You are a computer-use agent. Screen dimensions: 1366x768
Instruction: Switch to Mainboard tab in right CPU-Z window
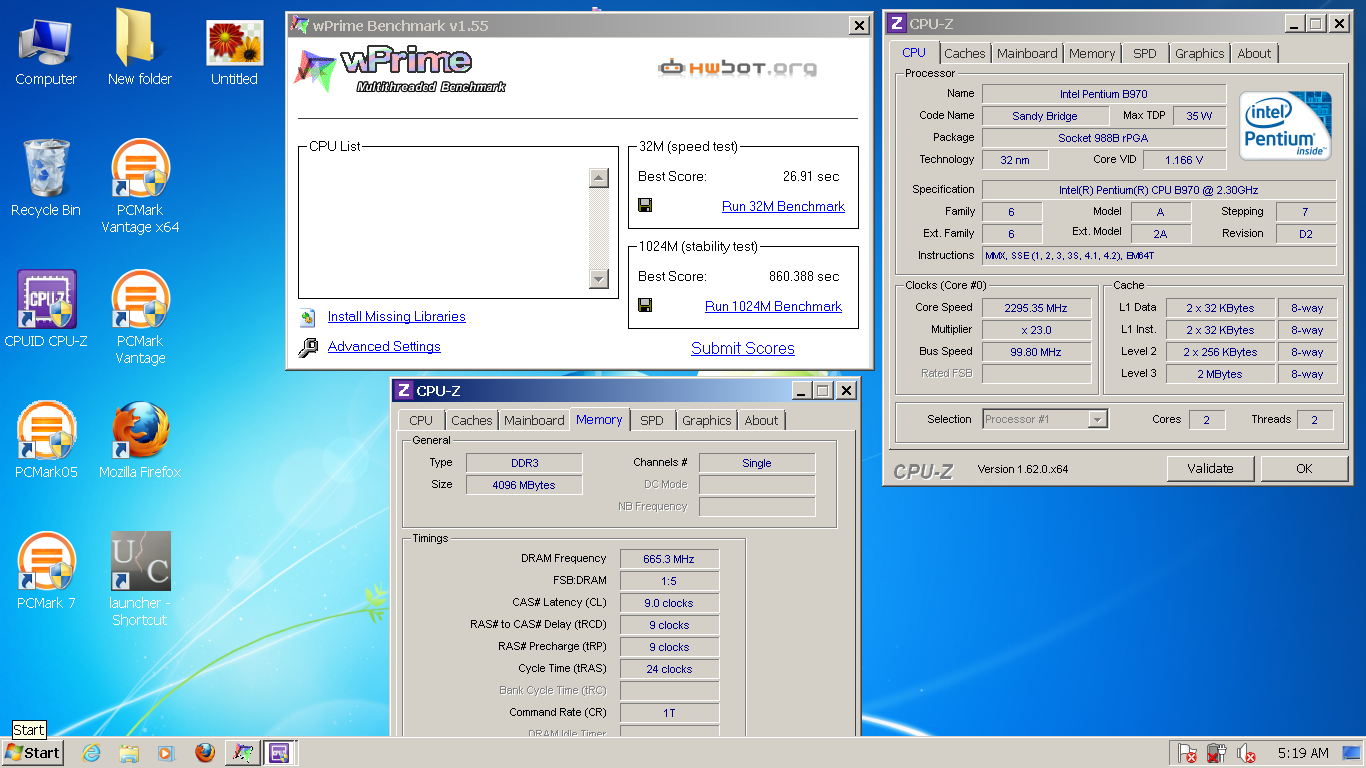click(1027, 54)
